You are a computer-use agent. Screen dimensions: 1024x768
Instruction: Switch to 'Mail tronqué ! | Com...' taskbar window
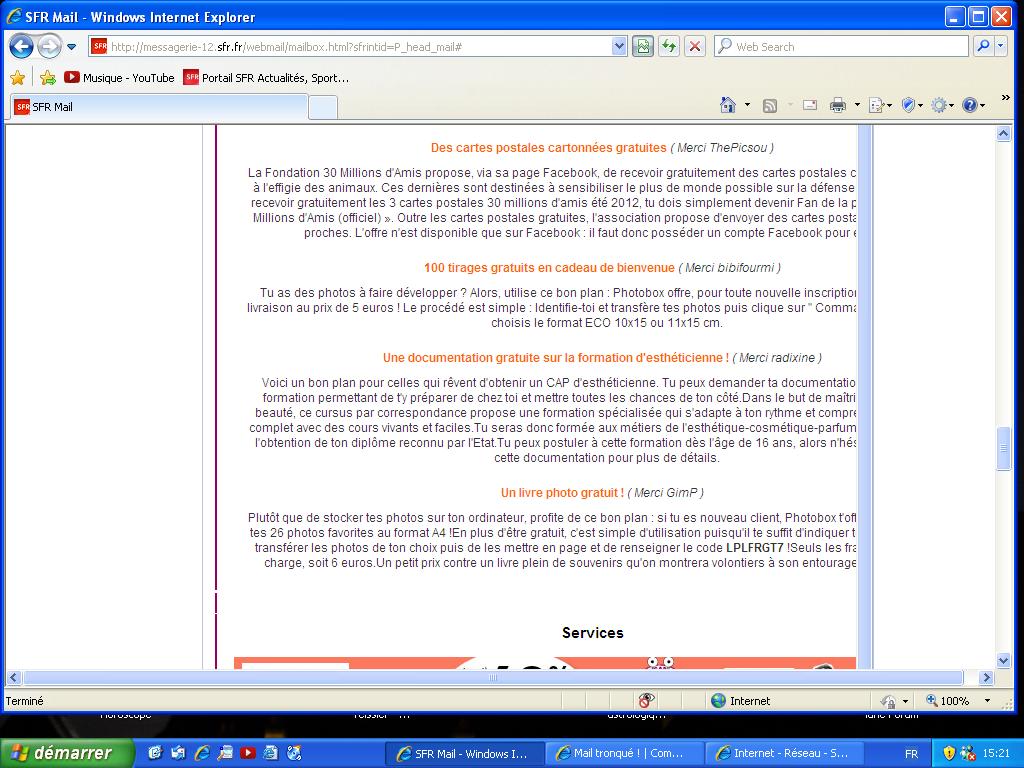pos(624,753)
